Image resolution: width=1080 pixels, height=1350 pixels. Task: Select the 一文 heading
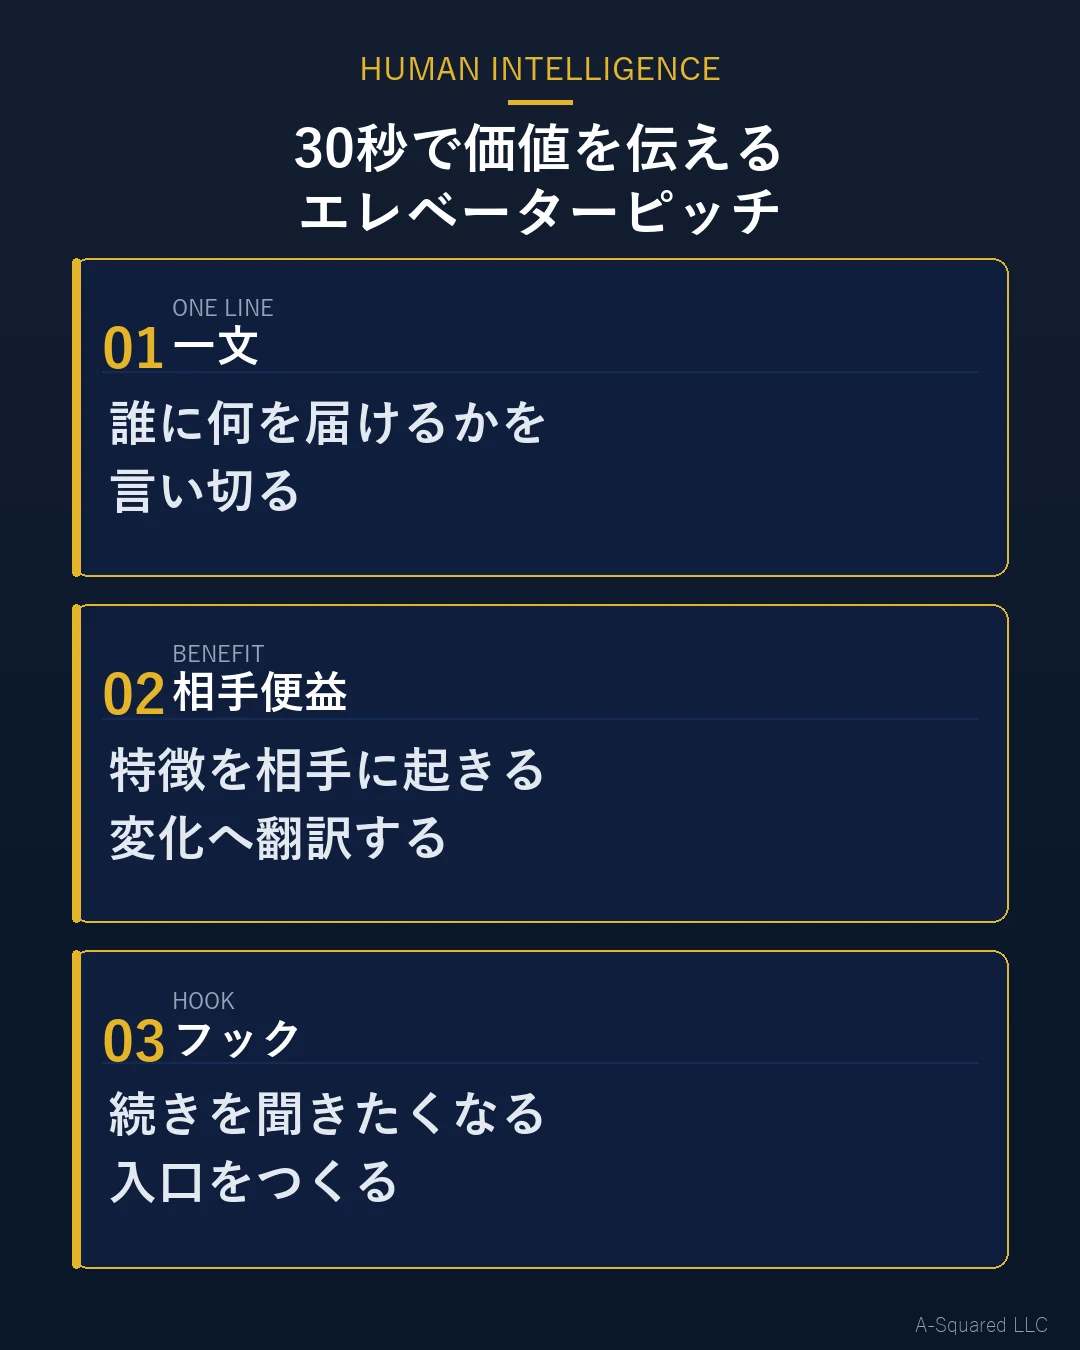click(x=216, y=347)
